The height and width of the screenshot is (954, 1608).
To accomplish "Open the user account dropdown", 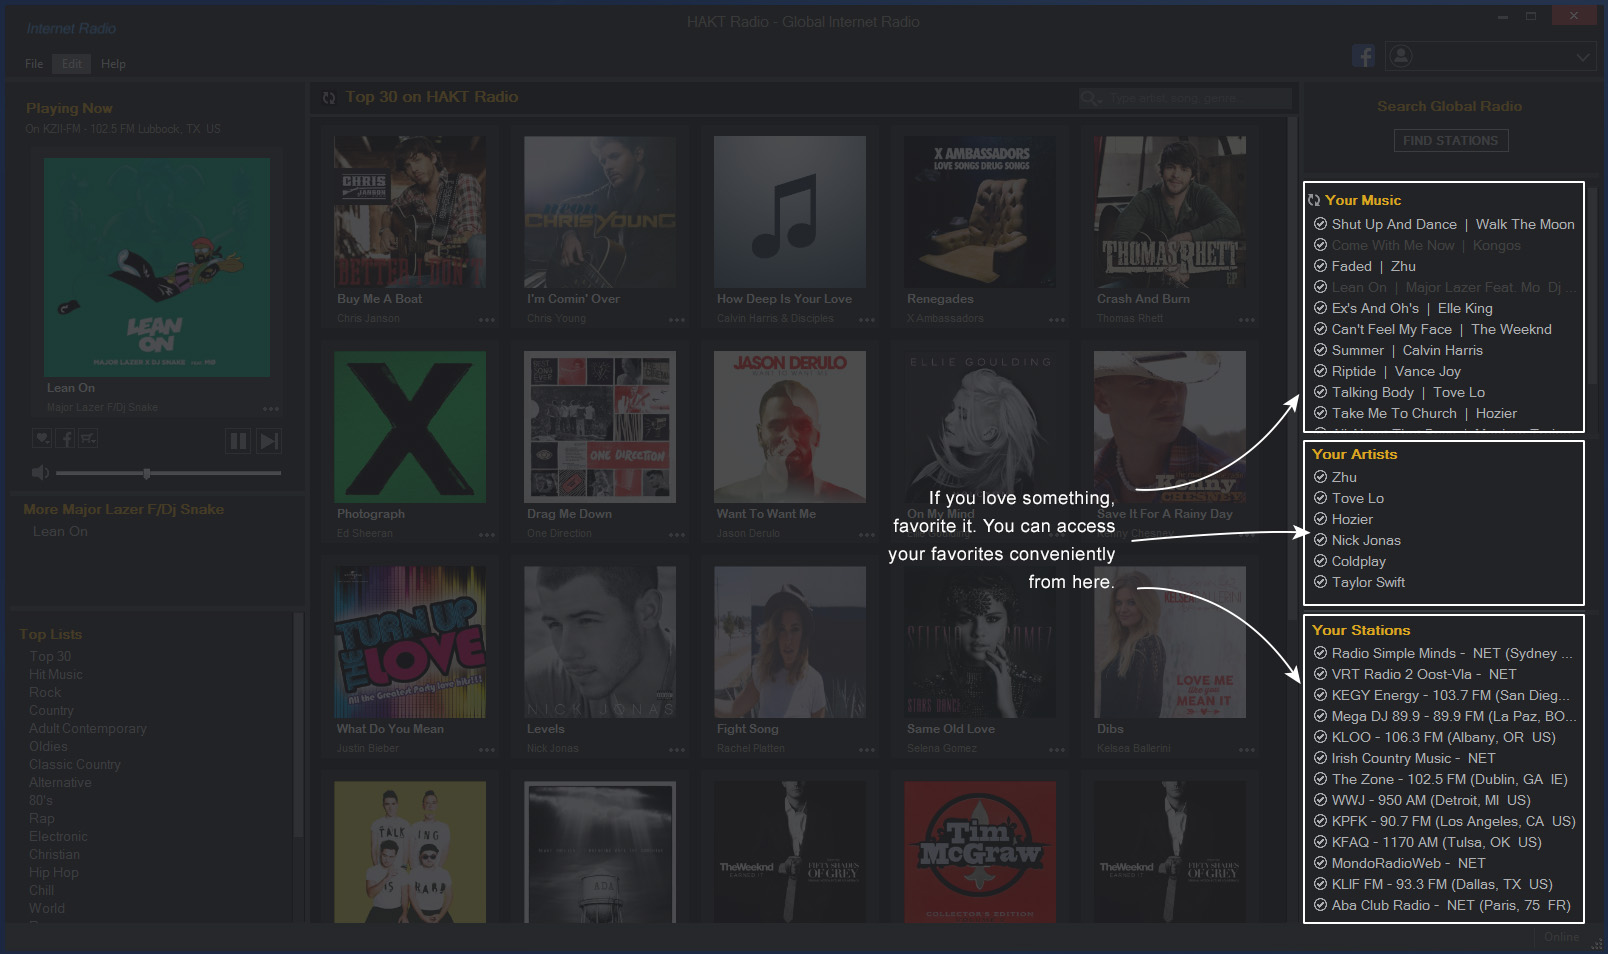I will pyautogui.click(x=1582, y=57).
